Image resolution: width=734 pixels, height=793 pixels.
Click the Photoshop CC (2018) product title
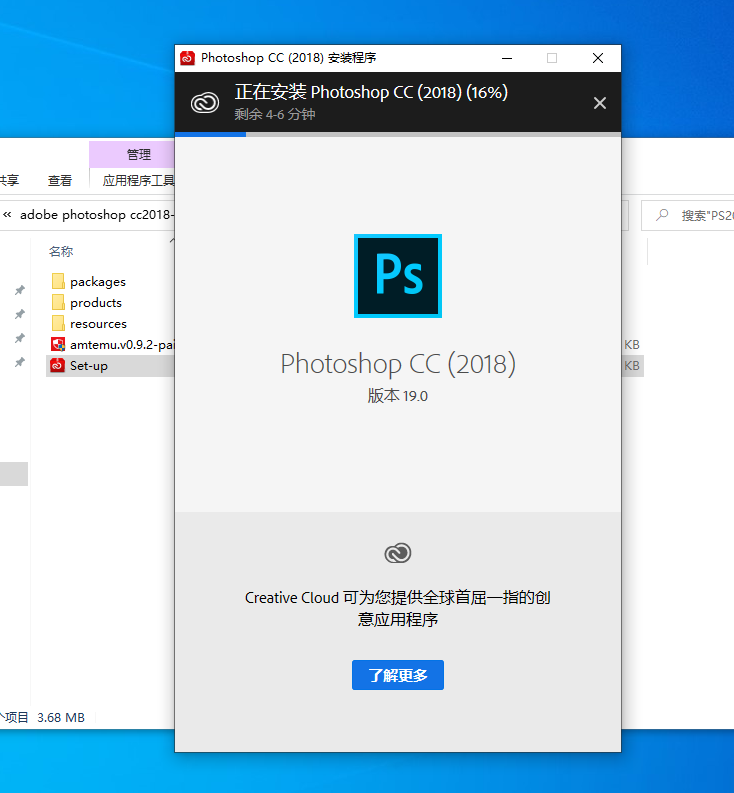(398, 364)
